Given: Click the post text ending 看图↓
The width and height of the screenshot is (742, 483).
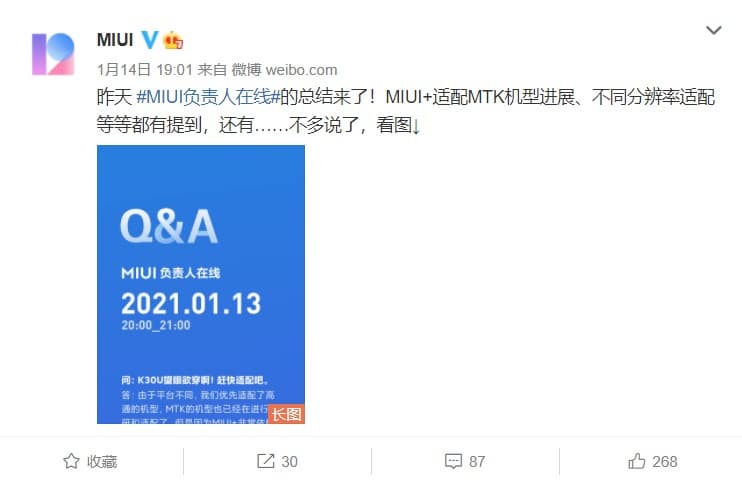Looking at the screenshot, I should [406, 111].
